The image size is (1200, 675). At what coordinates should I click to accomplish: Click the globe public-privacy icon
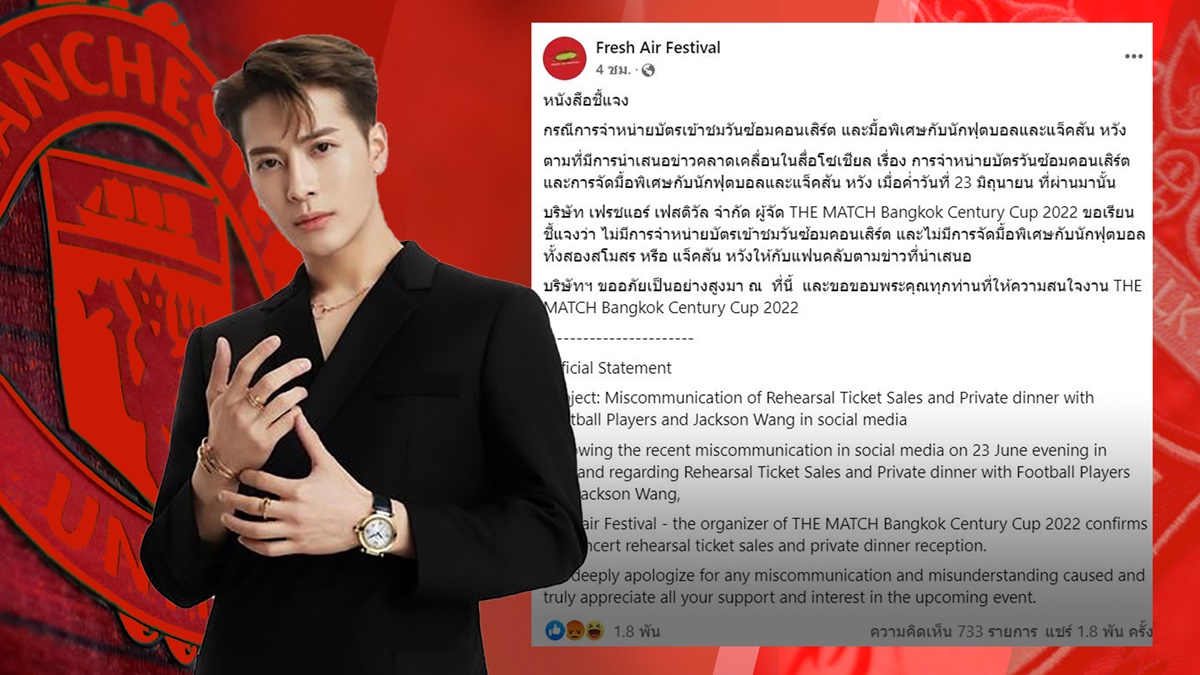click(x=648, y=70)
